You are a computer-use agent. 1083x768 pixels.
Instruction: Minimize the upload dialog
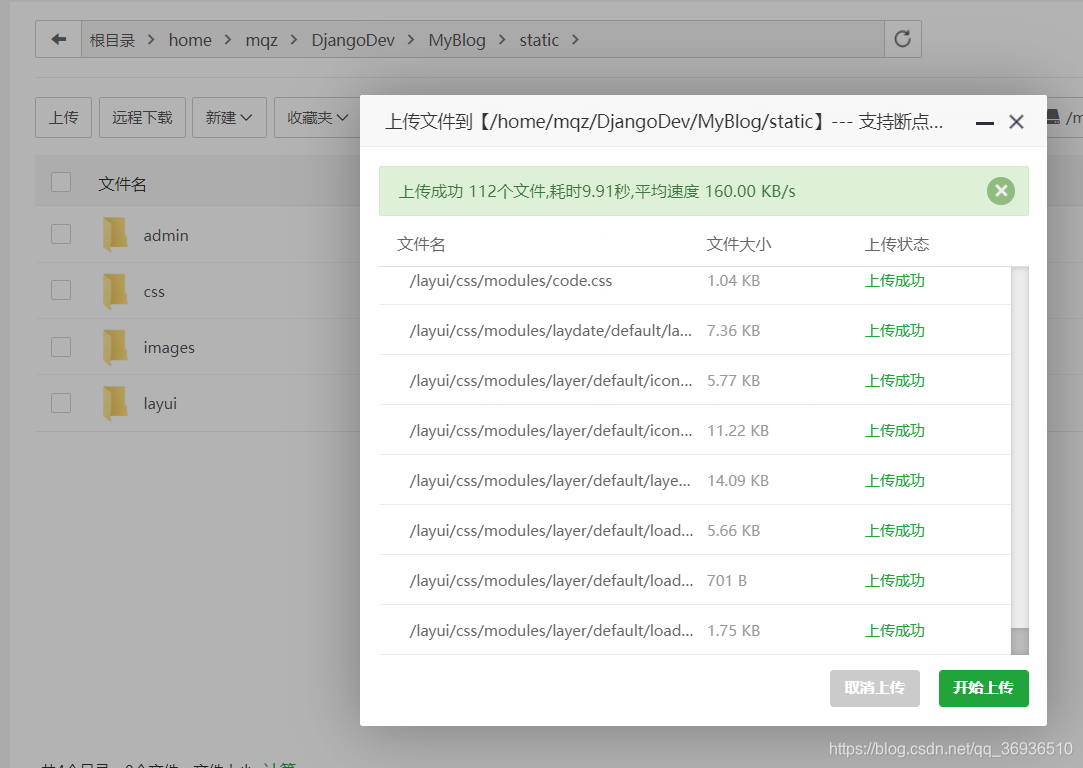pos(984,122)
